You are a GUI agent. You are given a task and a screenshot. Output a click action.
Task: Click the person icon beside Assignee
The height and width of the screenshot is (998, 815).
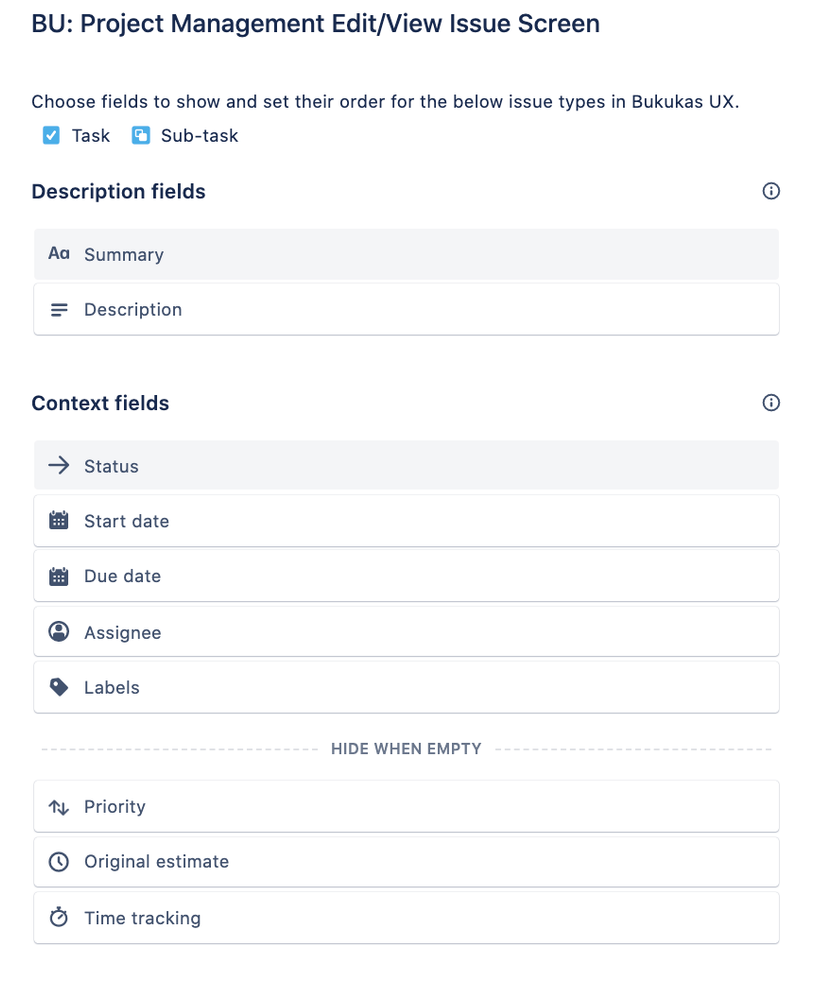(59, 632)
